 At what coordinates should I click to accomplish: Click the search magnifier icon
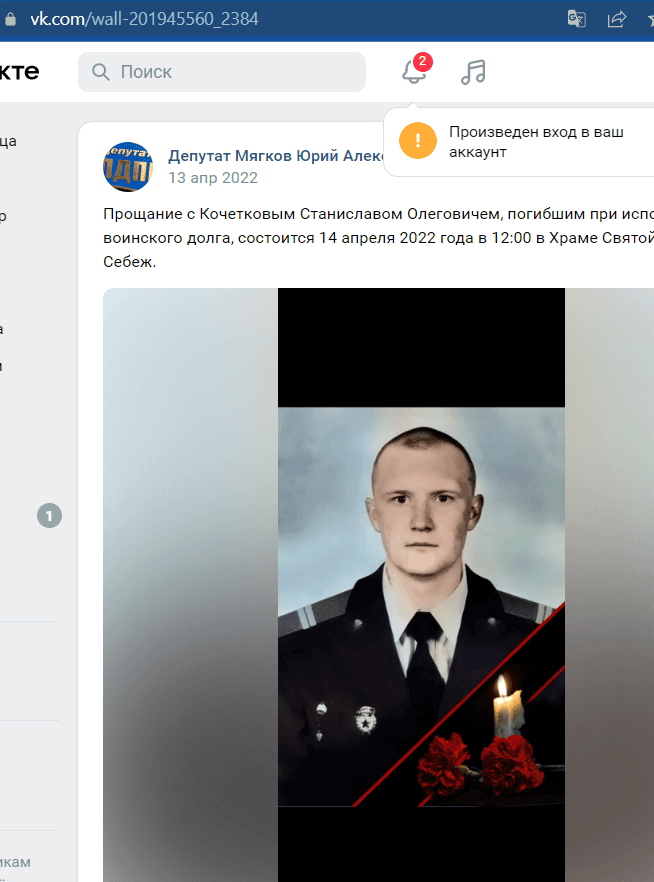tap(101, 72)
